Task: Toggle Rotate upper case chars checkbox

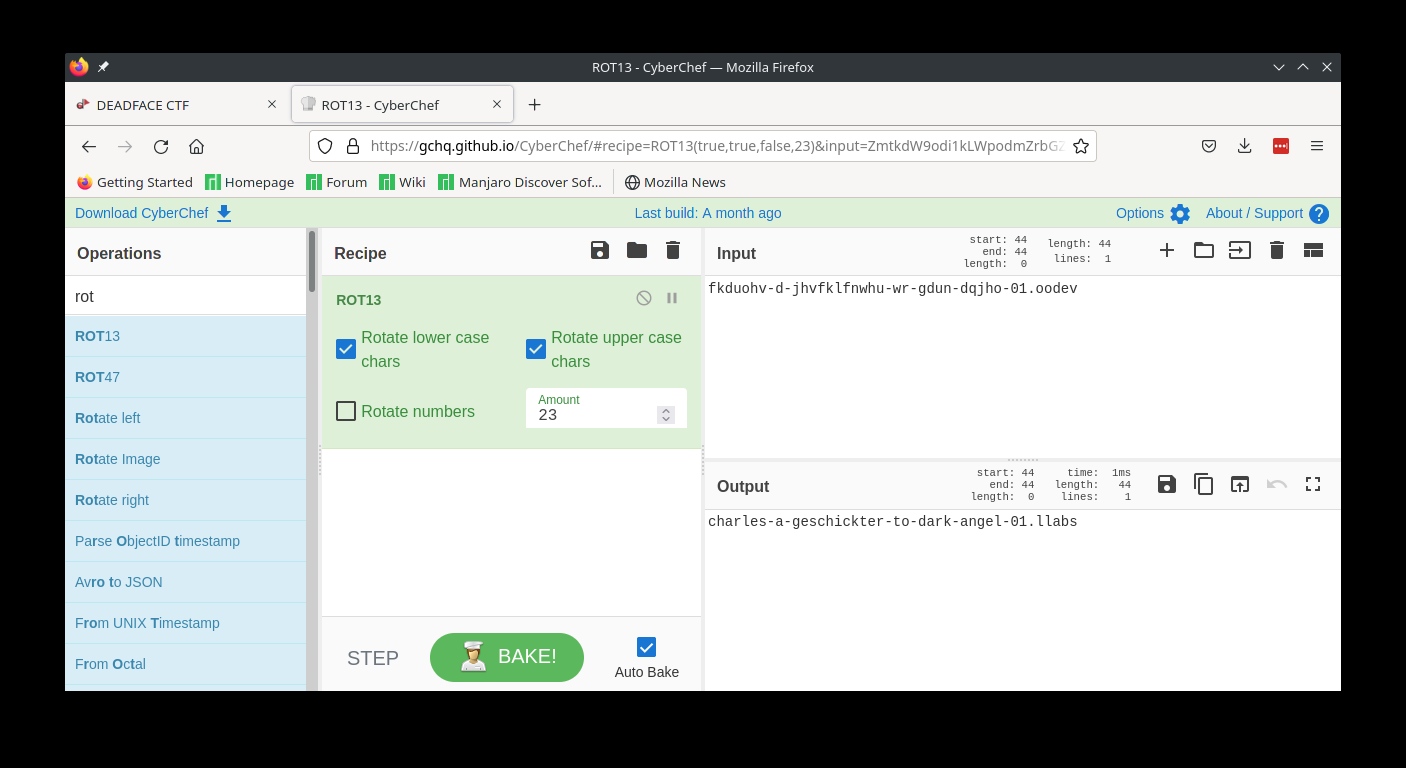Action: click(536, 349)
